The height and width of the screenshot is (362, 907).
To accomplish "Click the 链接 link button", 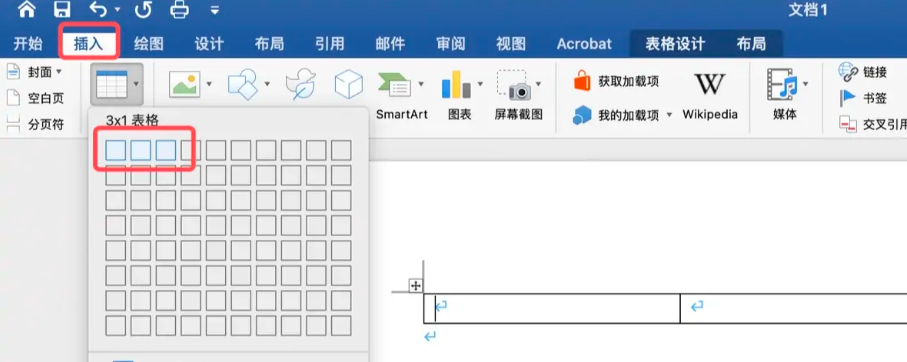I will [x=862, y=72].
